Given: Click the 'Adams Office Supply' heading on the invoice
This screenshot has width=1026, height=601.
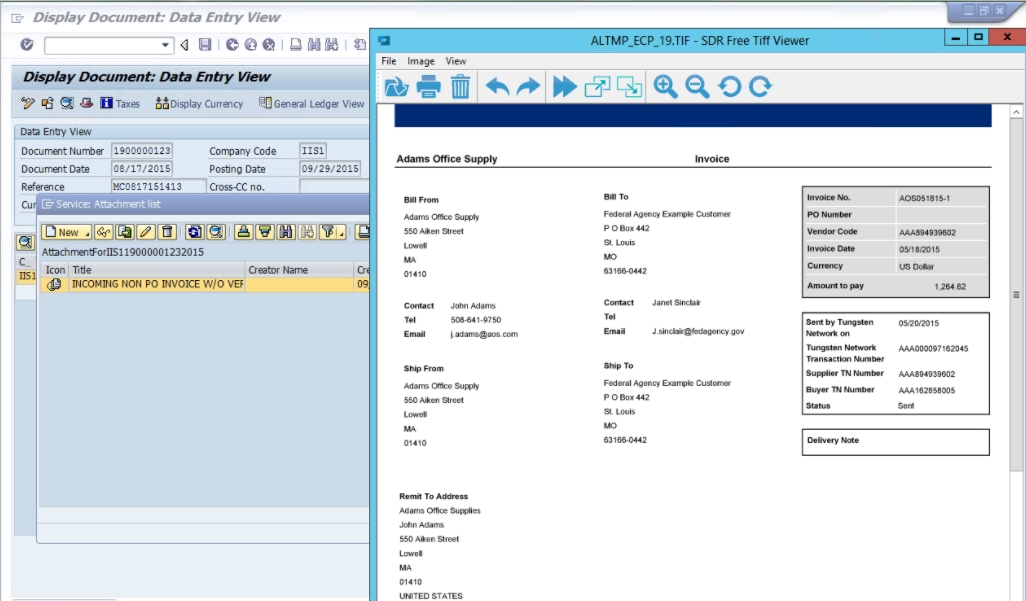Looking at the screenshot, I should point(447,158).
